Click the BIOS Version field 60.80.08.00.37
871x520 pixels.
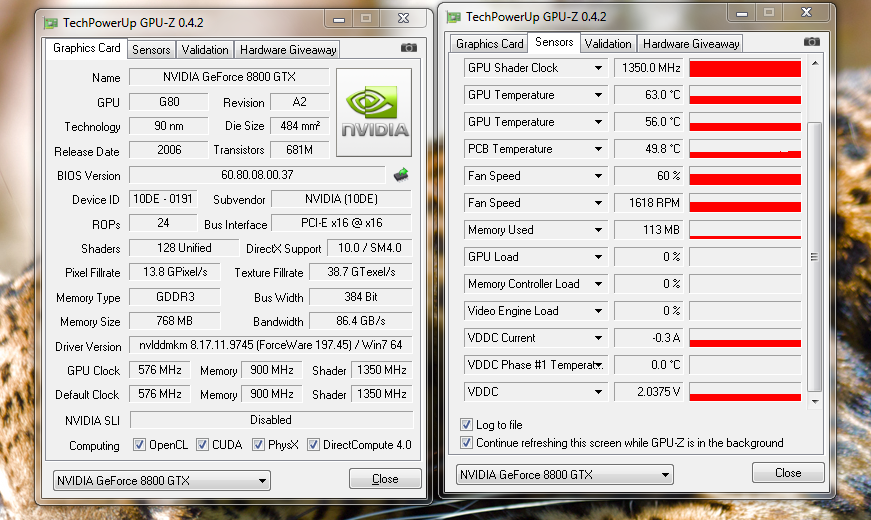(x=257, y=175)
